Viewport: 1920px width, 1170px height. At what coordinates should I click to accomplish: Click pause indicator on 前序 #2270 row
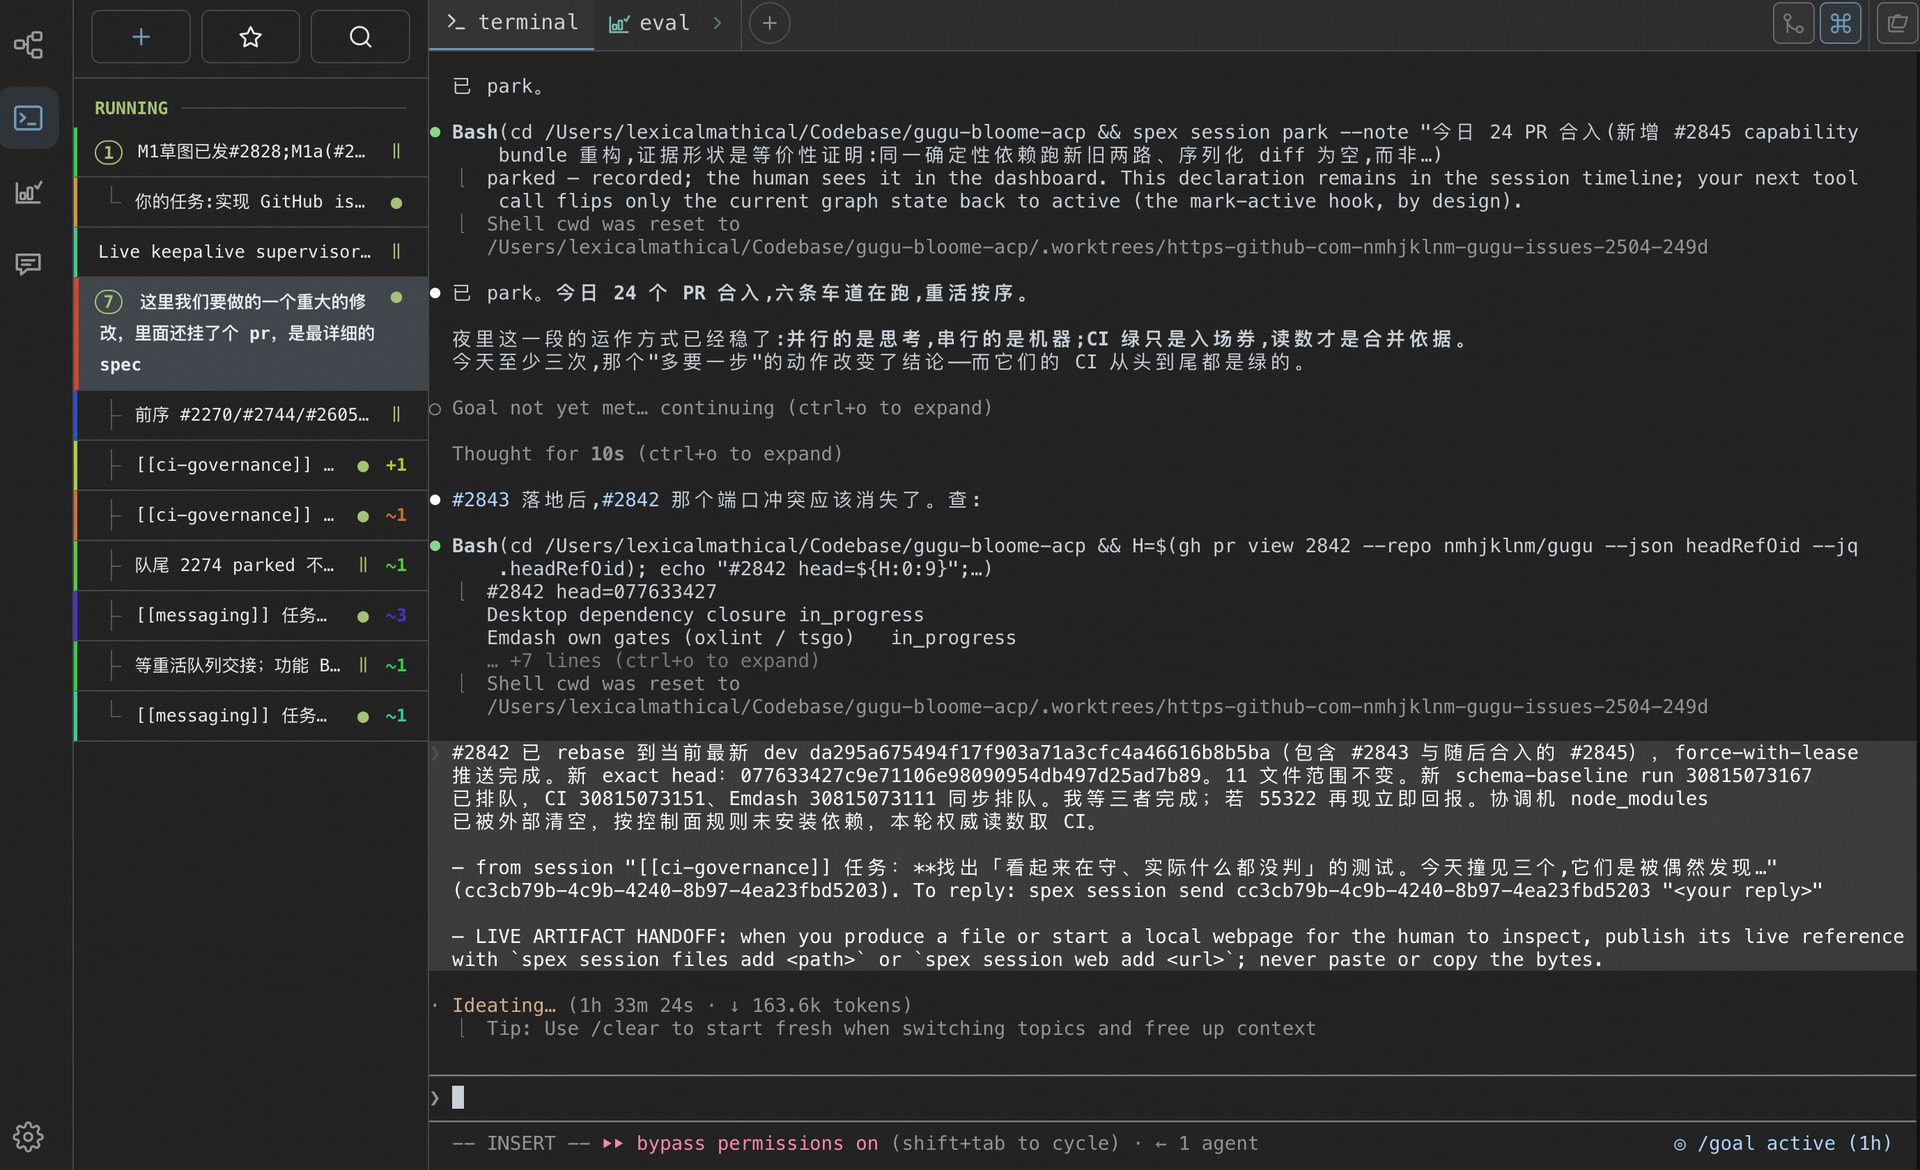[396, 415]
